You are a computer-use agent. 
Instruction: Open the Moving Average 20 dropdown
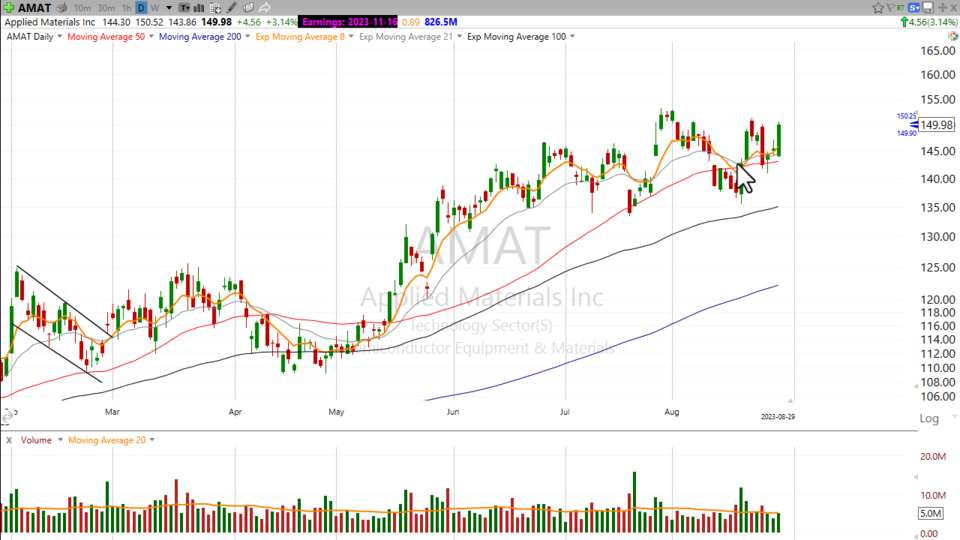tap(152, 440)
